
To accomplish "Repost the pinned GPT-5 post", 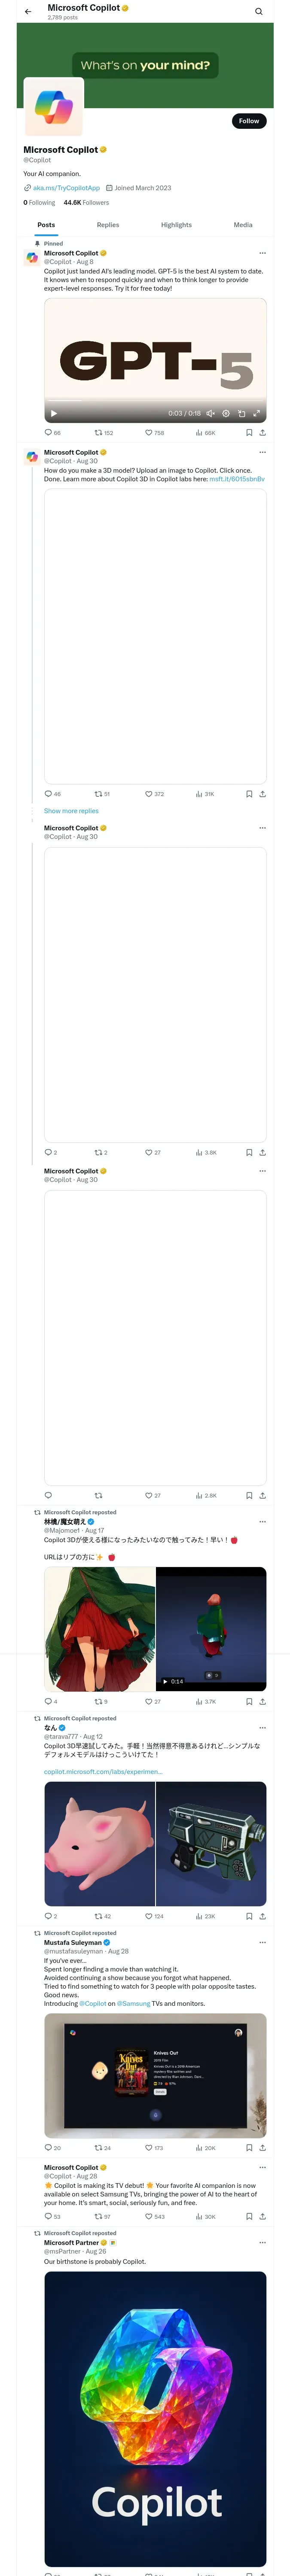I will [x=98, y=433].
